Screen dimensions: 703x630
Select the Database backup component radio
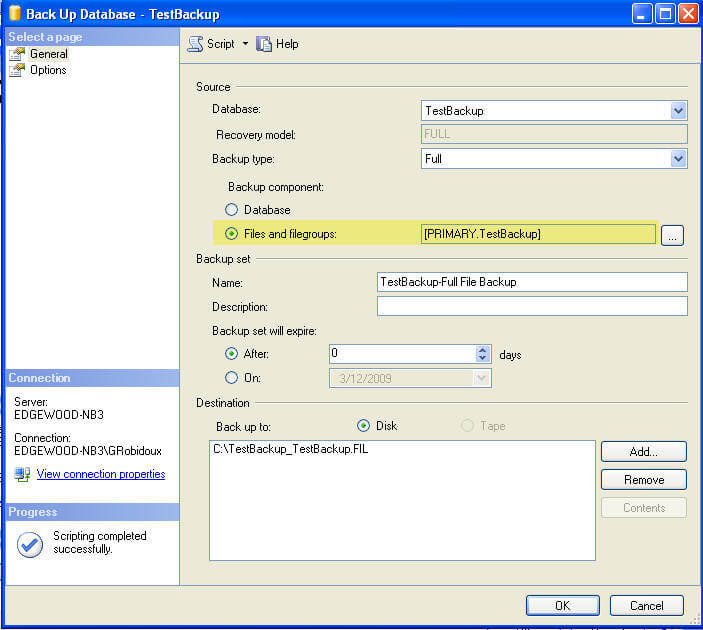[x=232, y=210]
